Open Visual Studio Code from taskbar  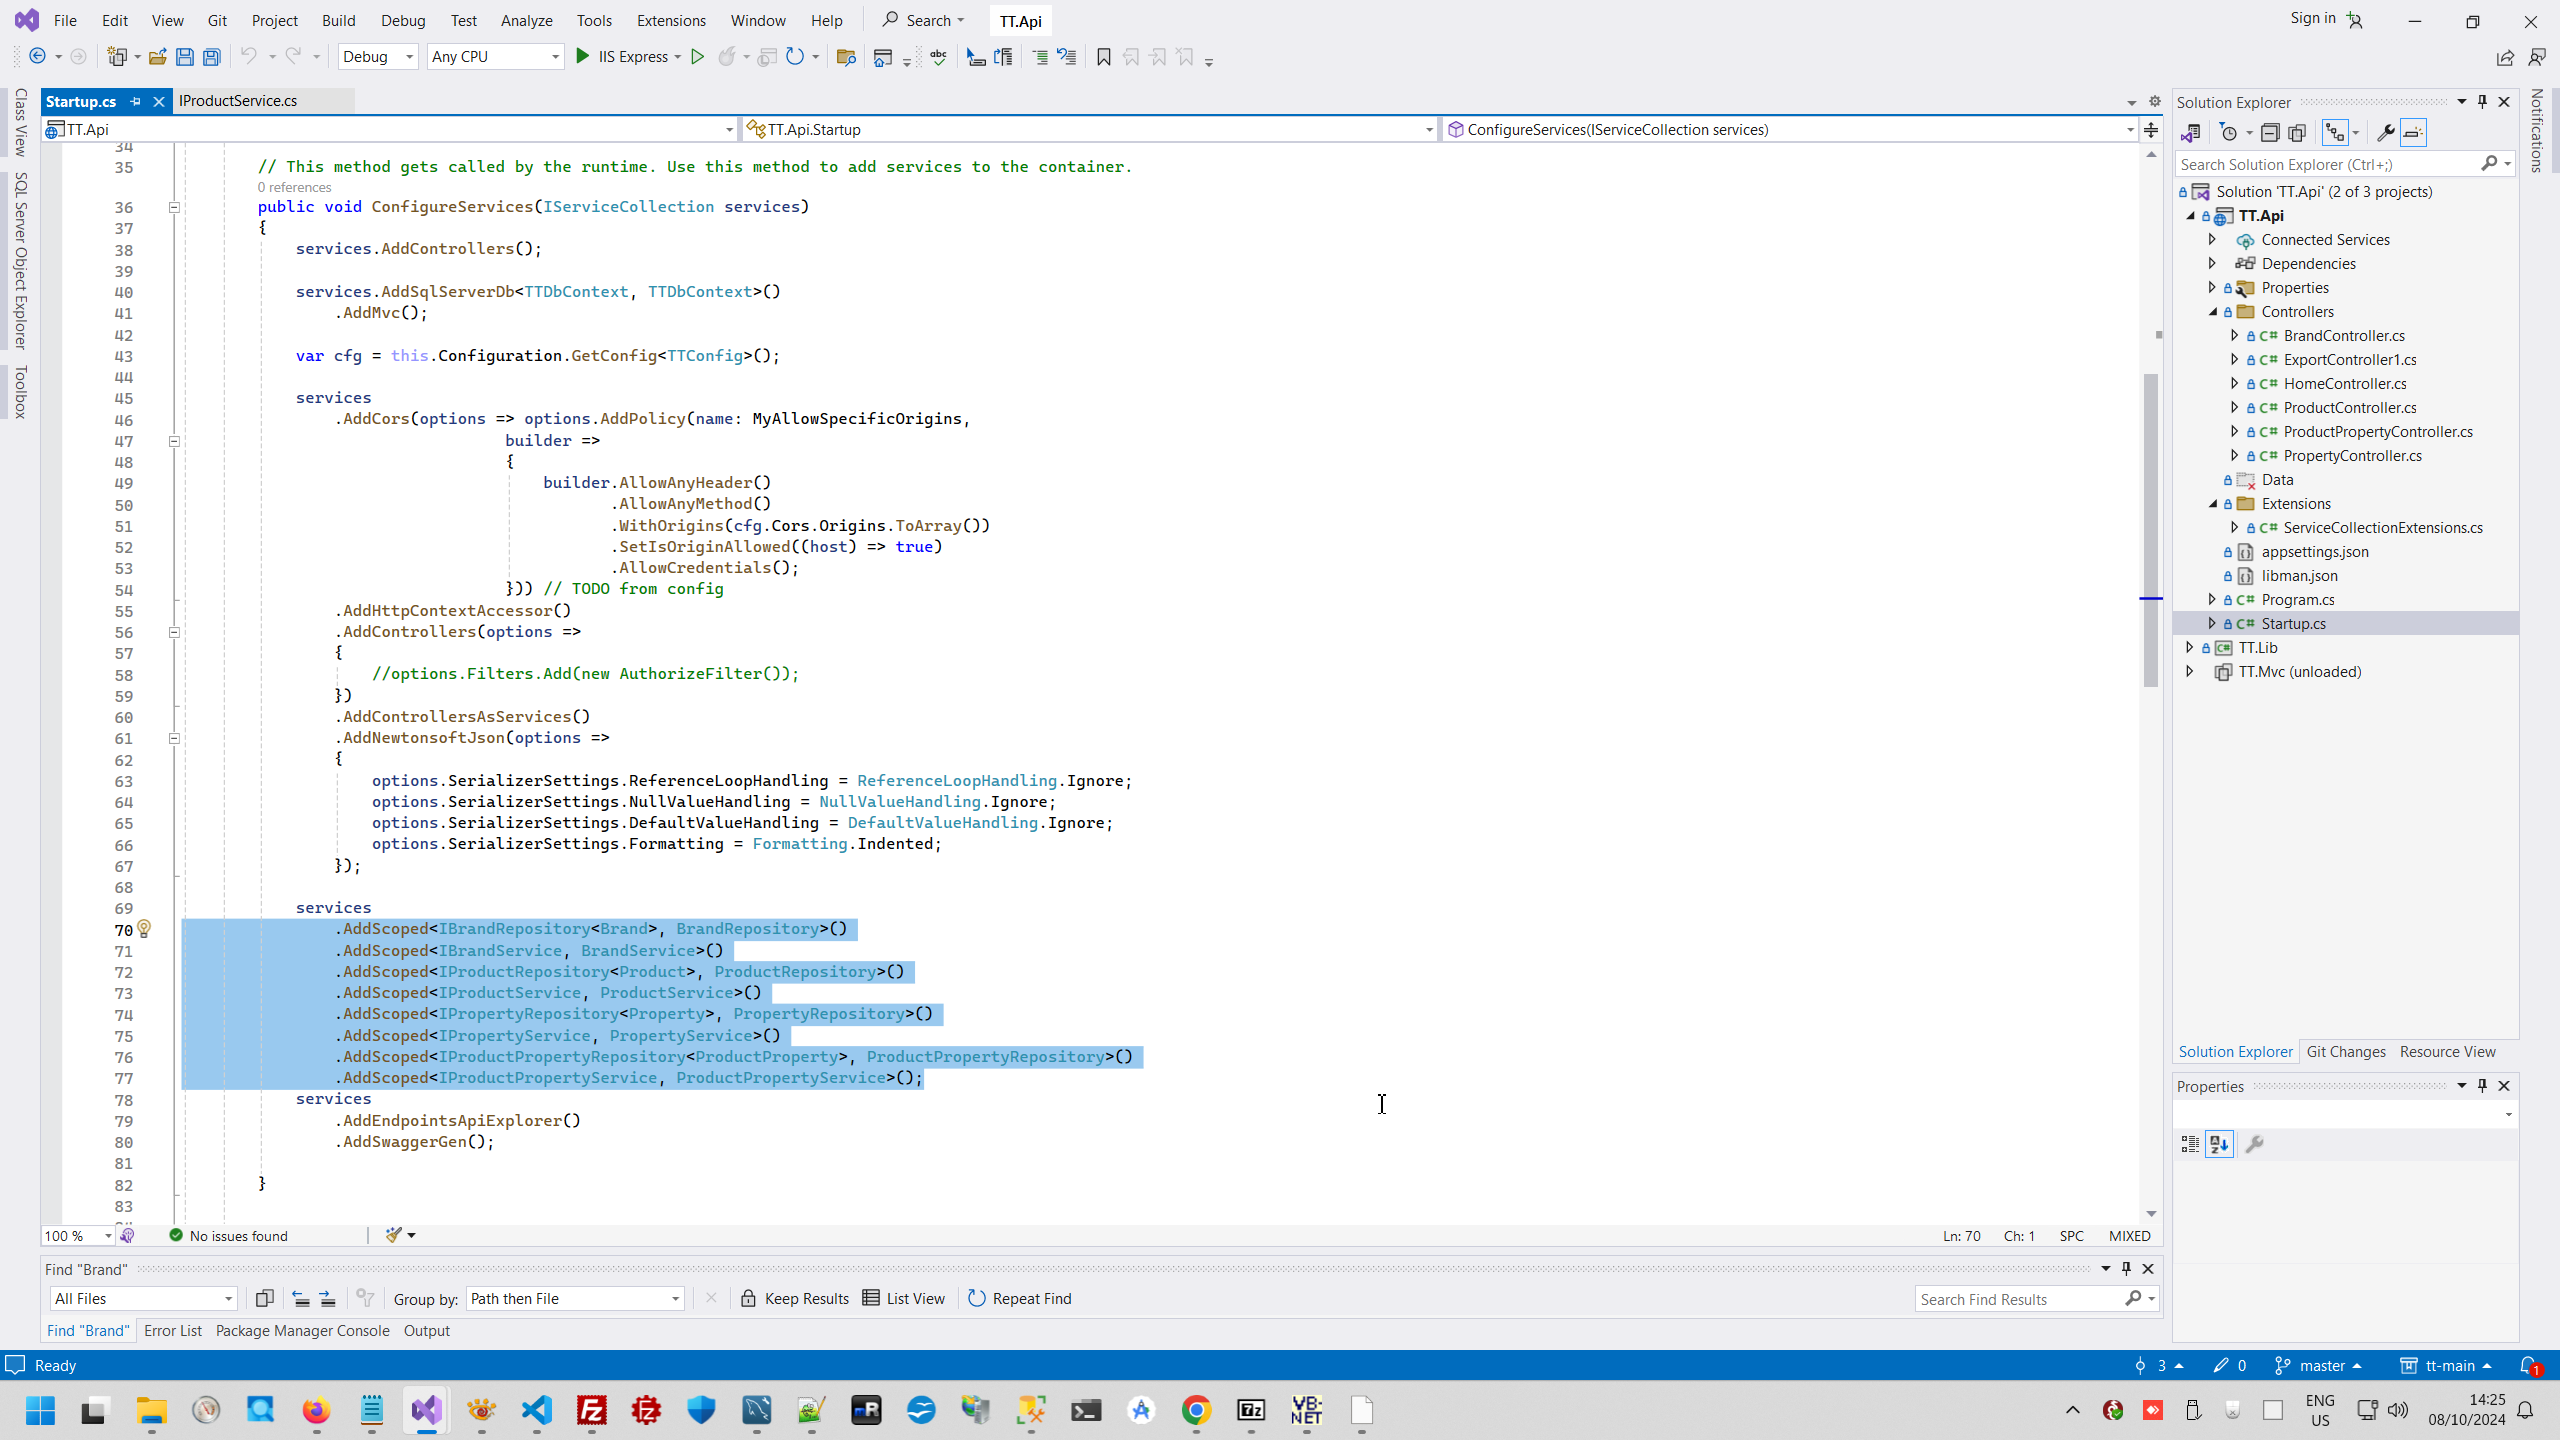tap(537, 1410)
